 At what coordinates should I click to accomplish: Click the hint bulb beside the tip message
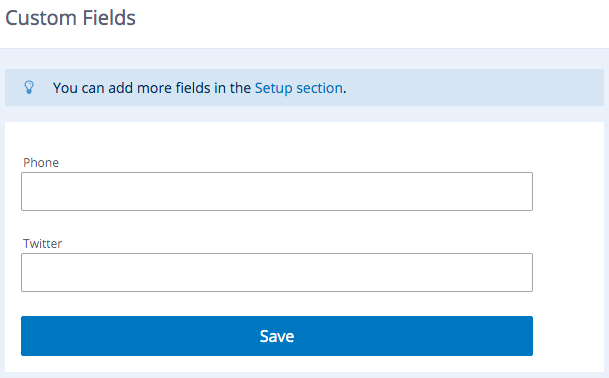29,87
